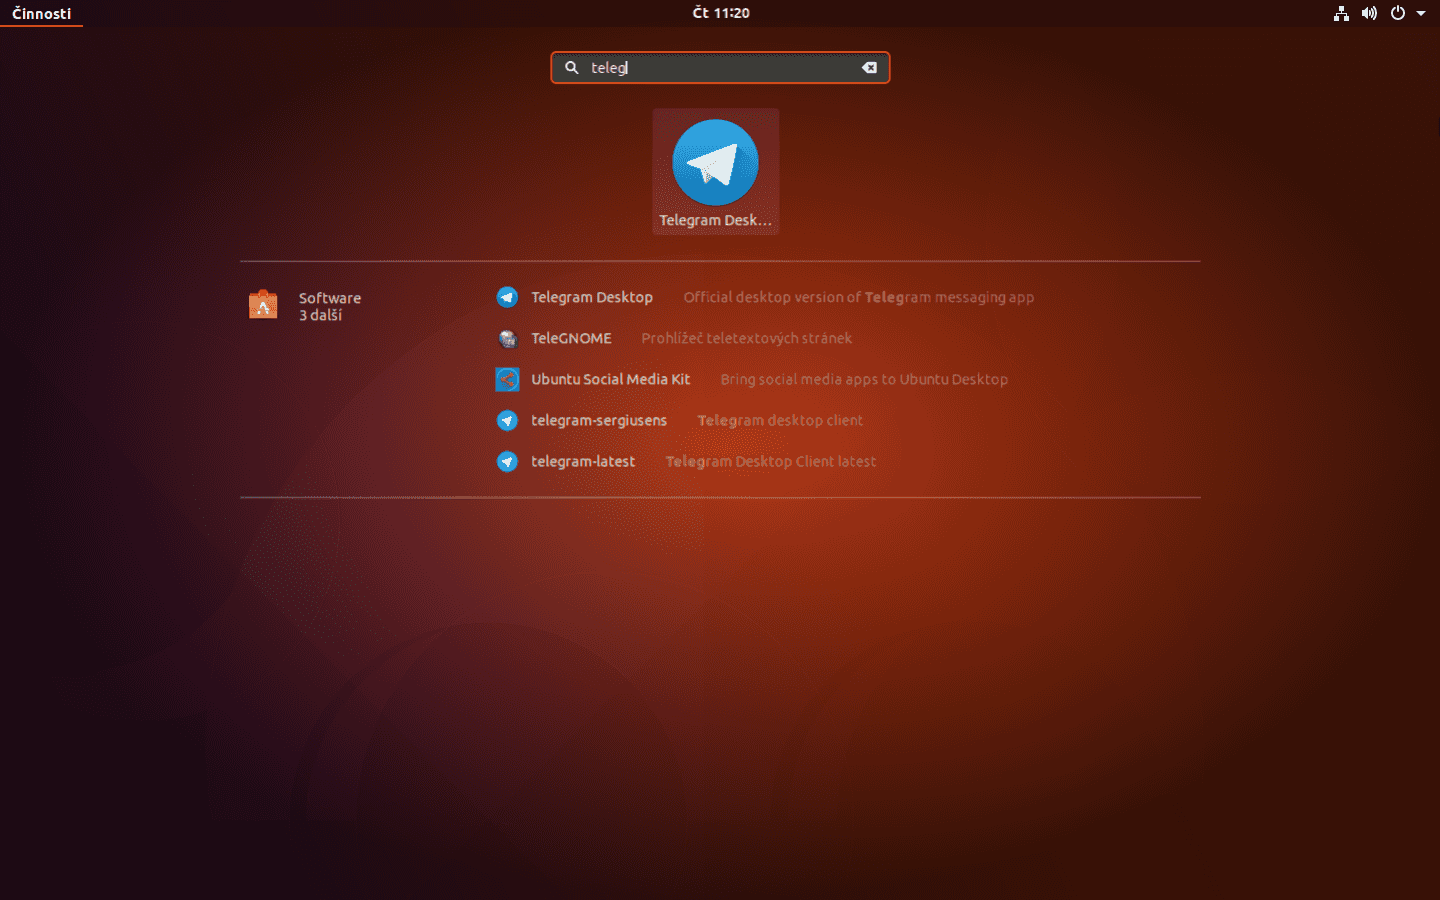Image resolution: width=1440 pixels, height=900 pixels.
Task: Click the Ubuntu Social Media Kit icon
Action: click(x=507, y=379)
